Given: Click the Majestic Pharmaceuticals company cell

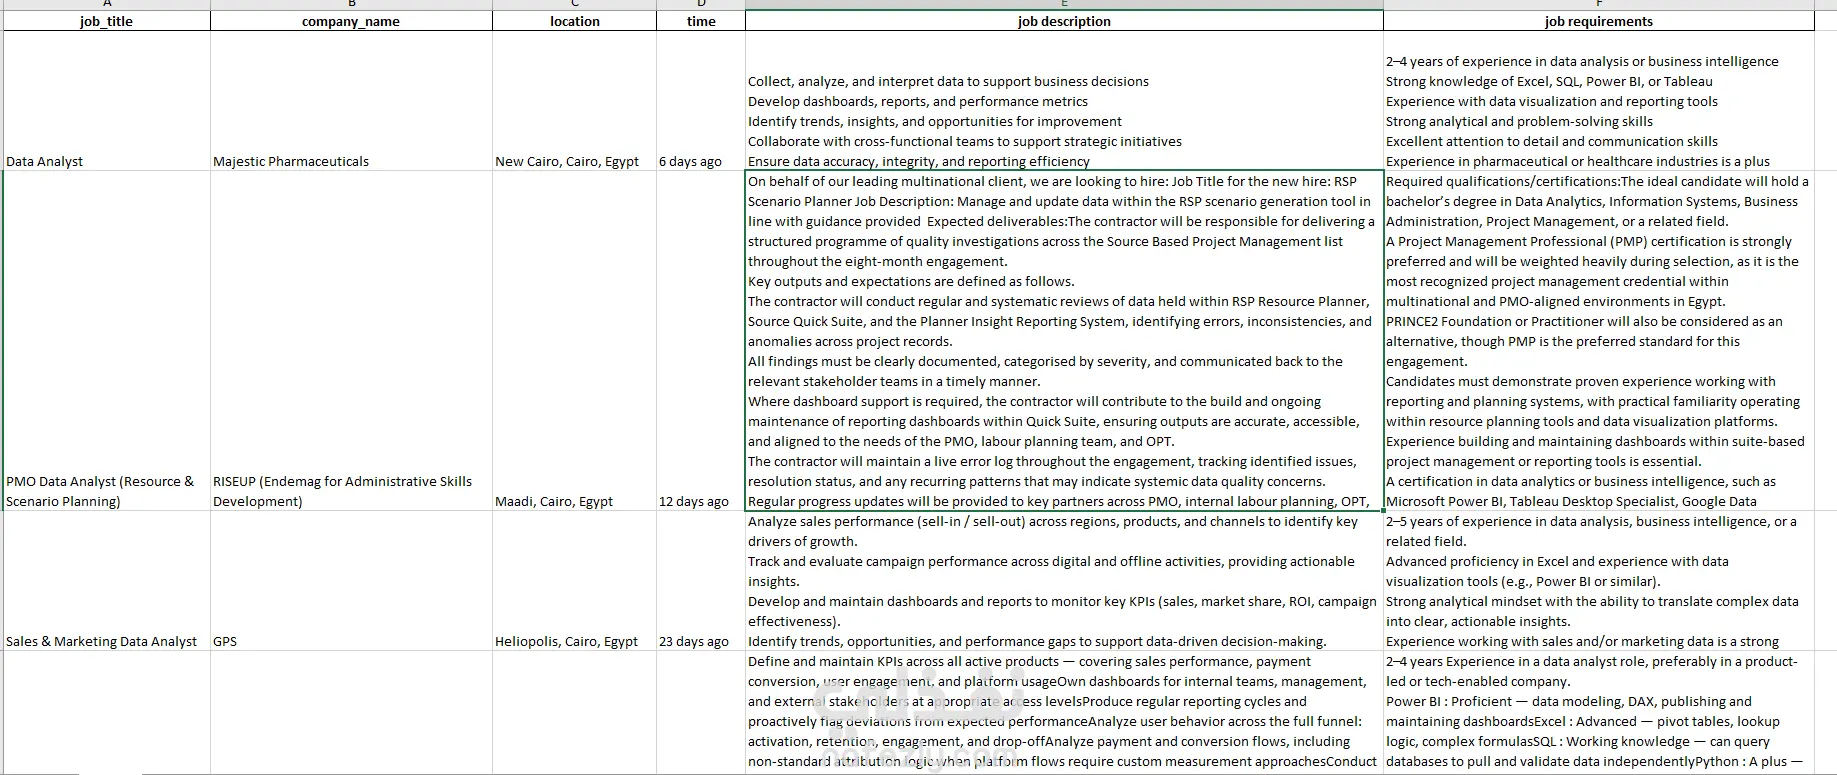Looking at the screenshot, I should [351, 101].
